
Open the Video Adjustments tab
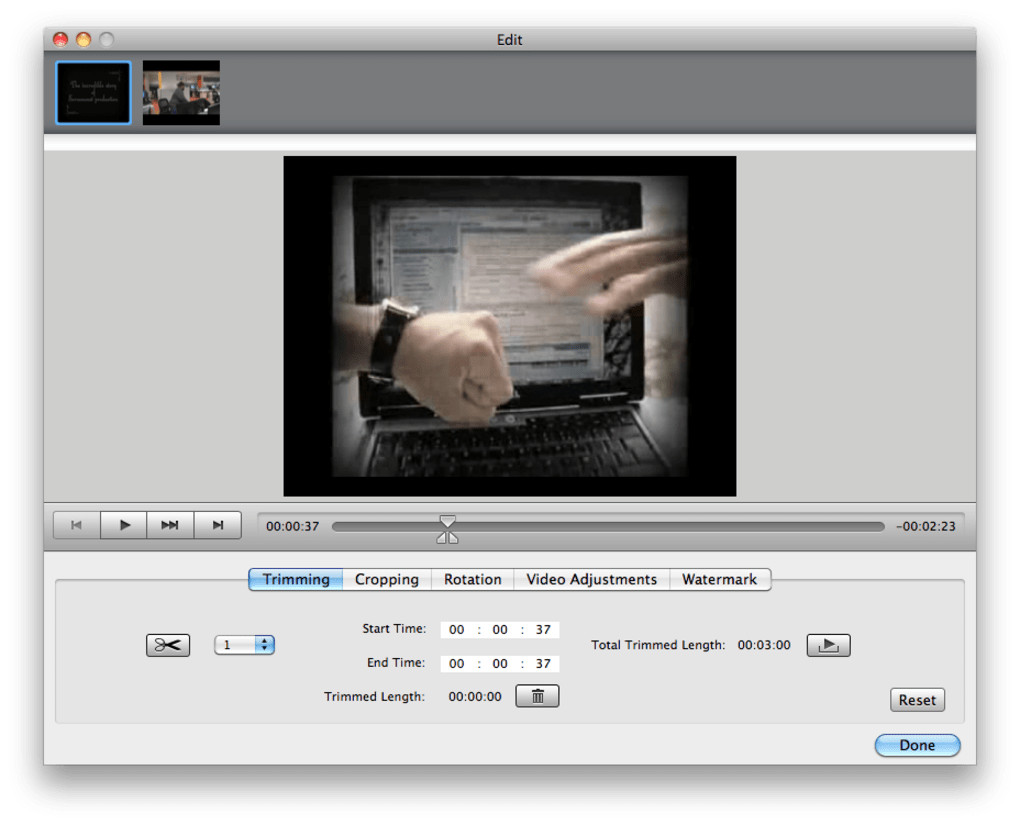pyautogui.click(x=591, y=579)
